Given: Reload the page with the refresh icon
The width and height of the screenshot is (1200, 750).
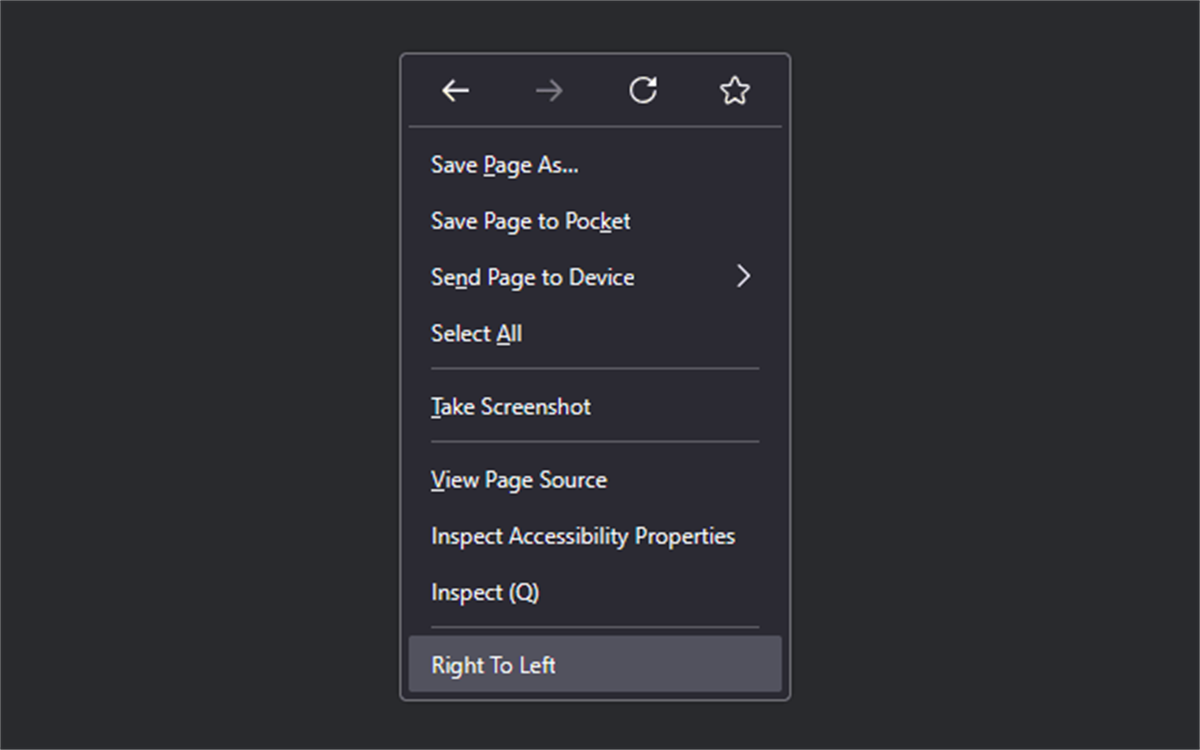Looking at the screenshot, I should [642, 91].
